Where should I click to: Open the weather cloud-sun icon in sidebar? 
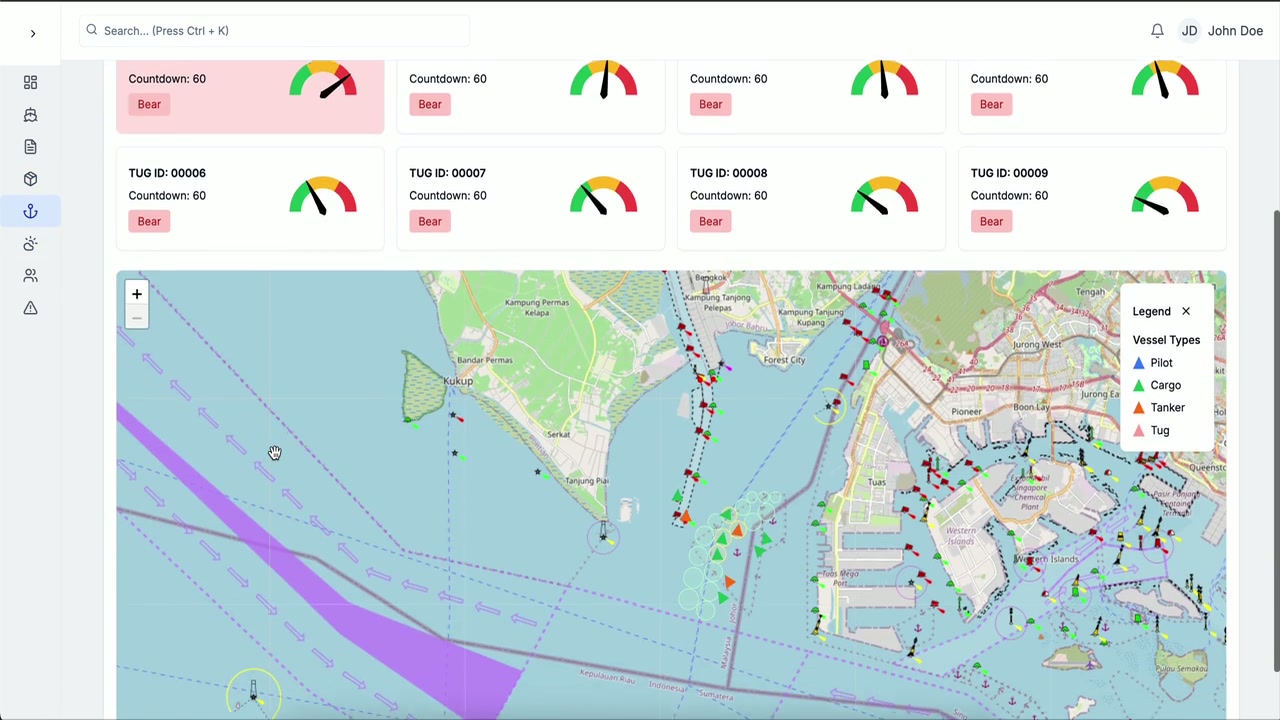click(30, 243)
